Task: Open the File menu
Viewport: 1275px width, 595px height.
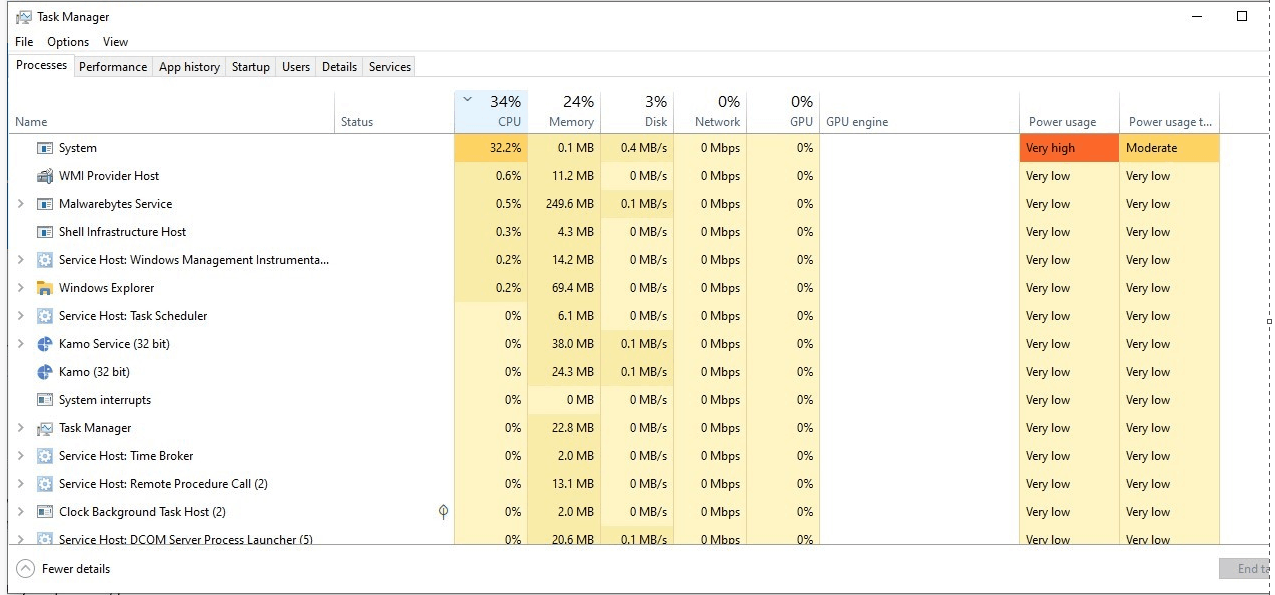Action: click(24, 42)
